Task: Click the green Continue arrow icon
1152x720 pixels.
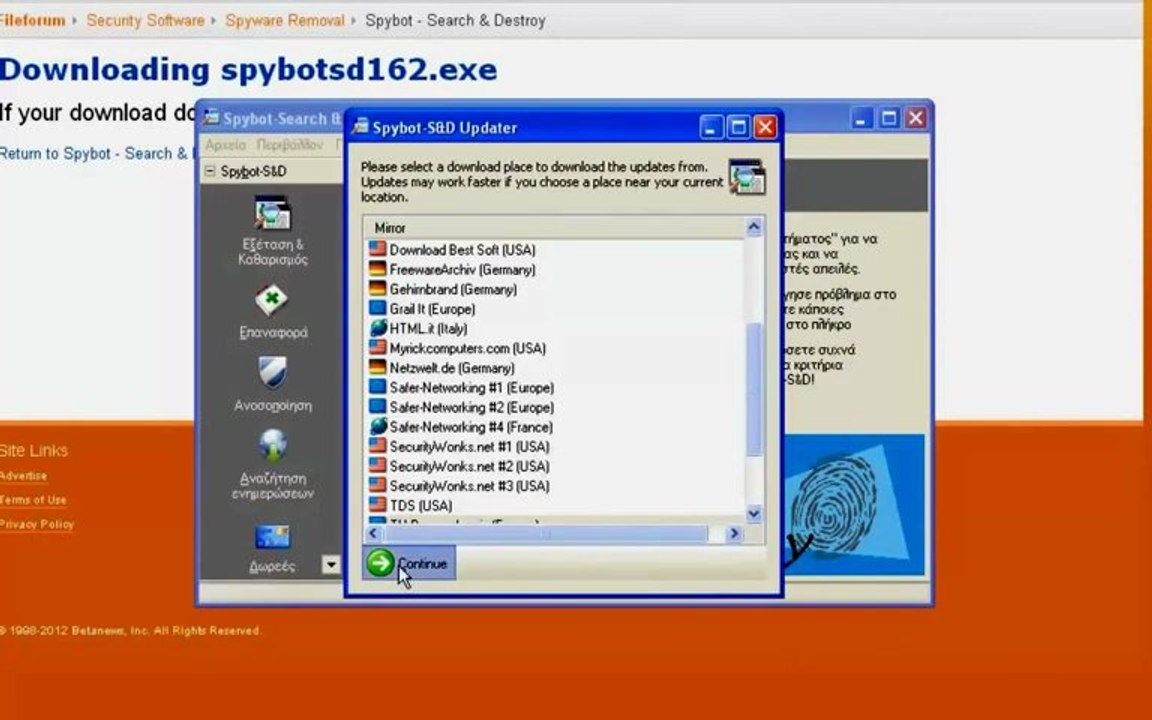Action: [381, 564]
